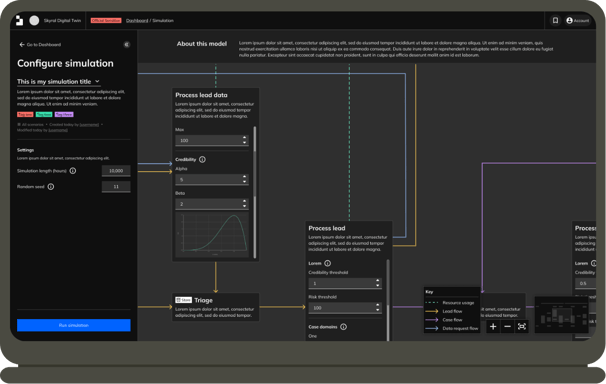Go back using Go to Dashboard
This screenshot has width=606, height=384.
[x=40, y=44]
